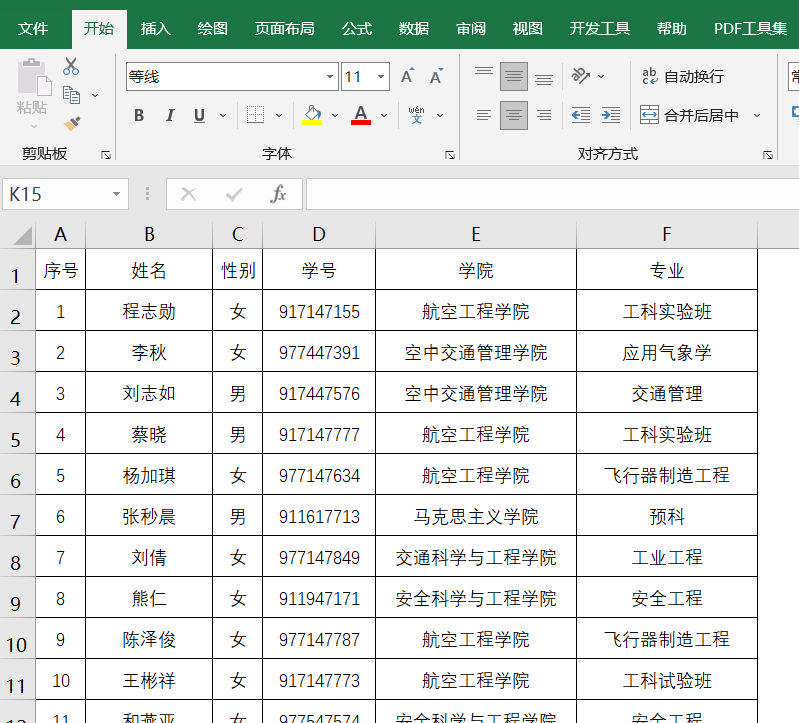
Task: Open the 字体 group dialog launcher
Action: [x=449, y=155]
